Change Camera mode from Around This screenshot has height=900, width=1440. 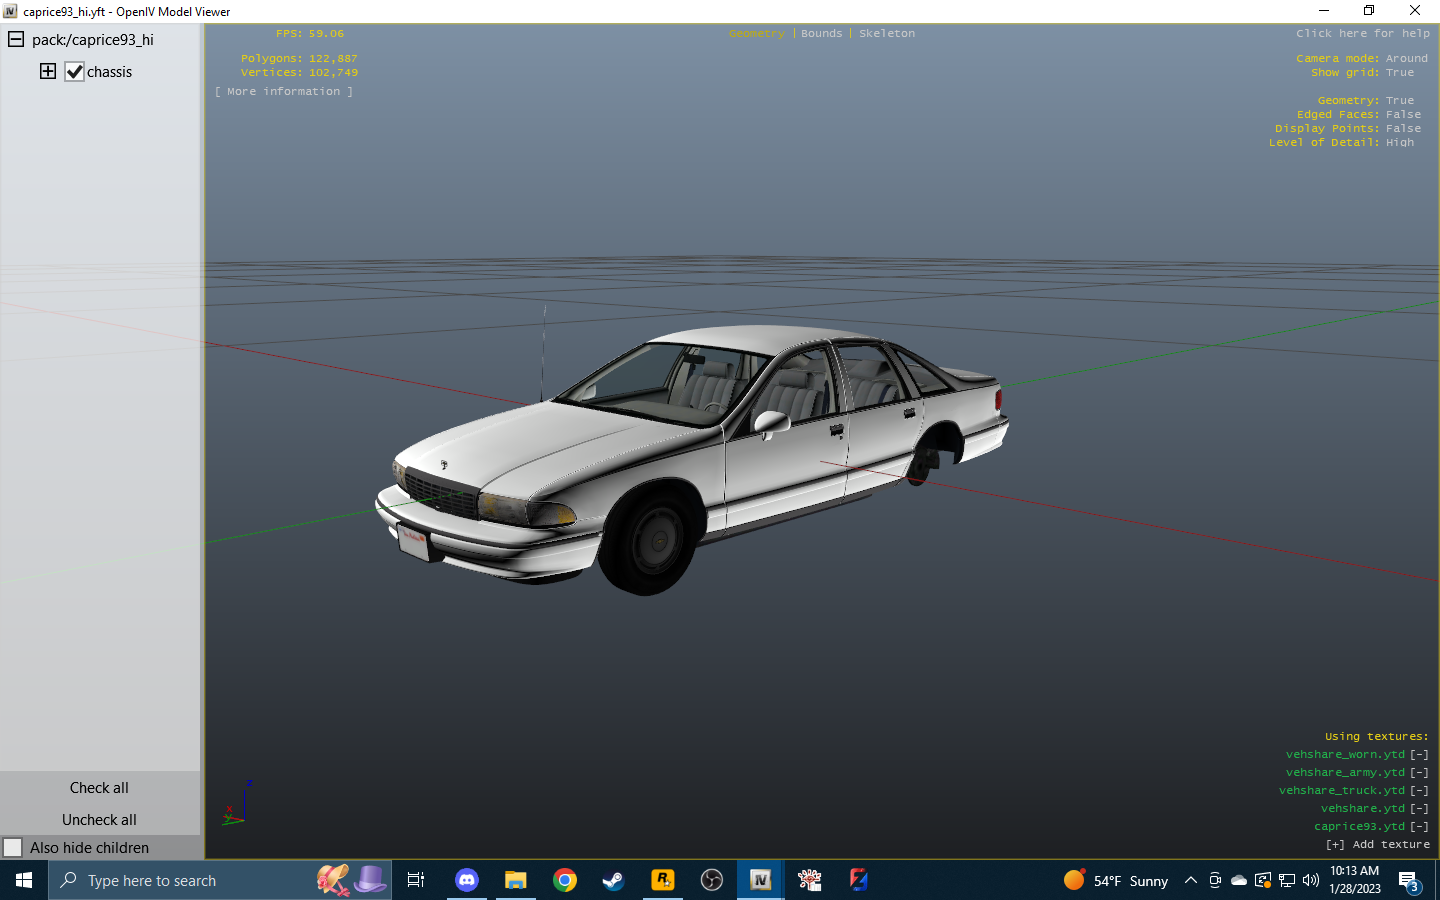[1406, 58]
